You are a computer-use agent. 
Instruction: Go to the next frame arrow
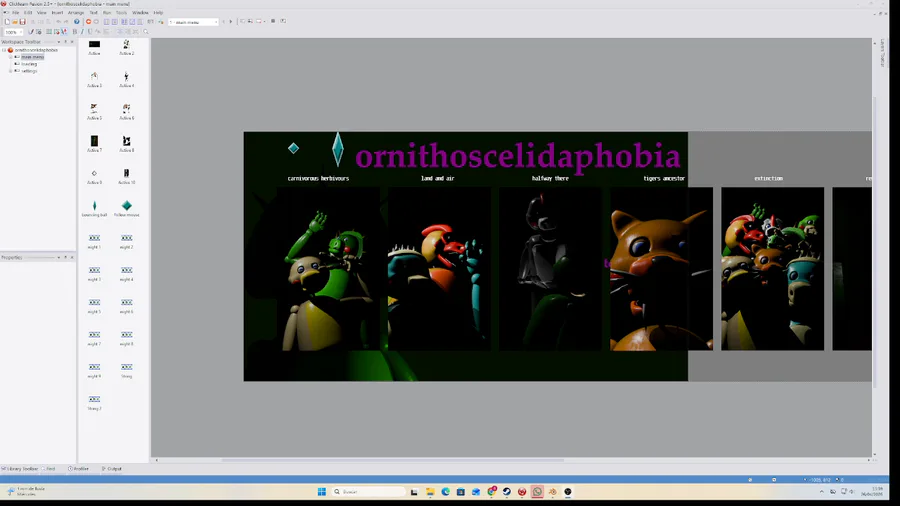point(231,22)
